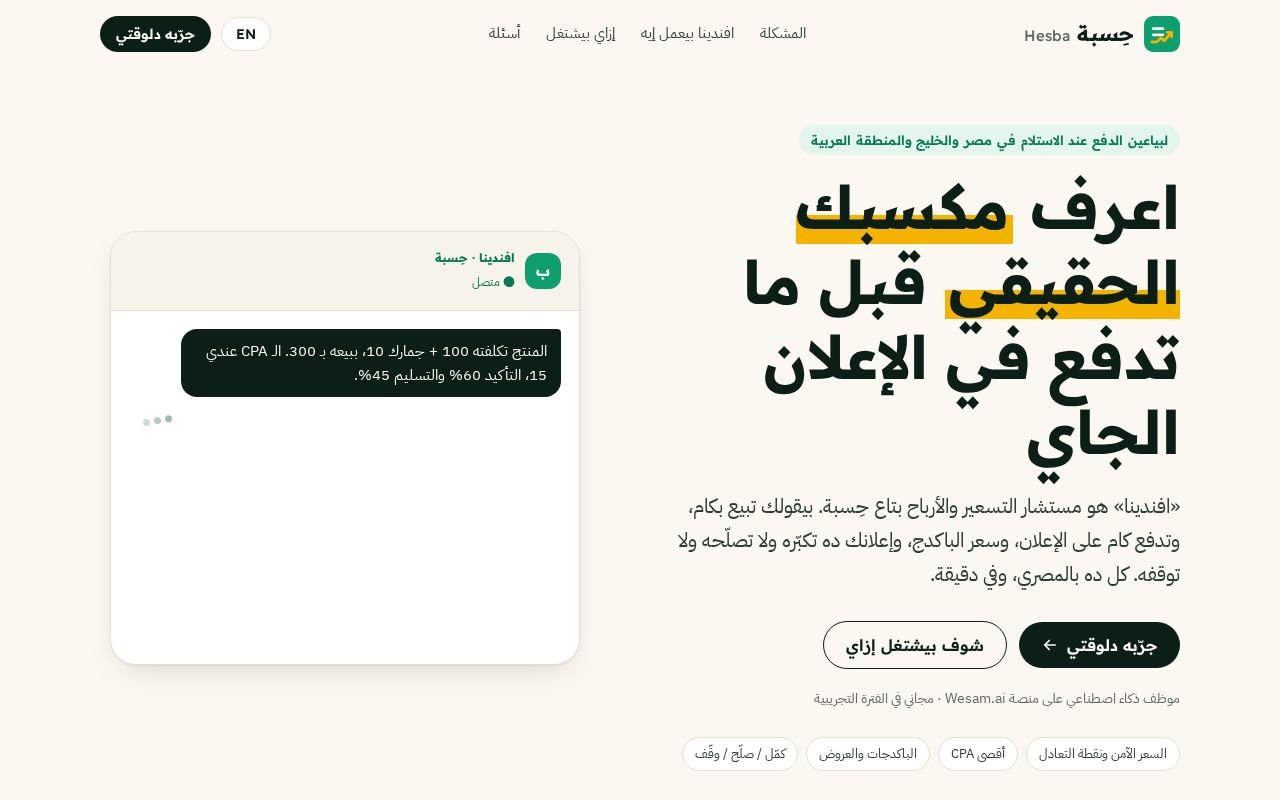Select السعر الآمن ونقطة التعادل chip
Image resolution: width=1280 pixels, height=800 pixels.
1103,754
